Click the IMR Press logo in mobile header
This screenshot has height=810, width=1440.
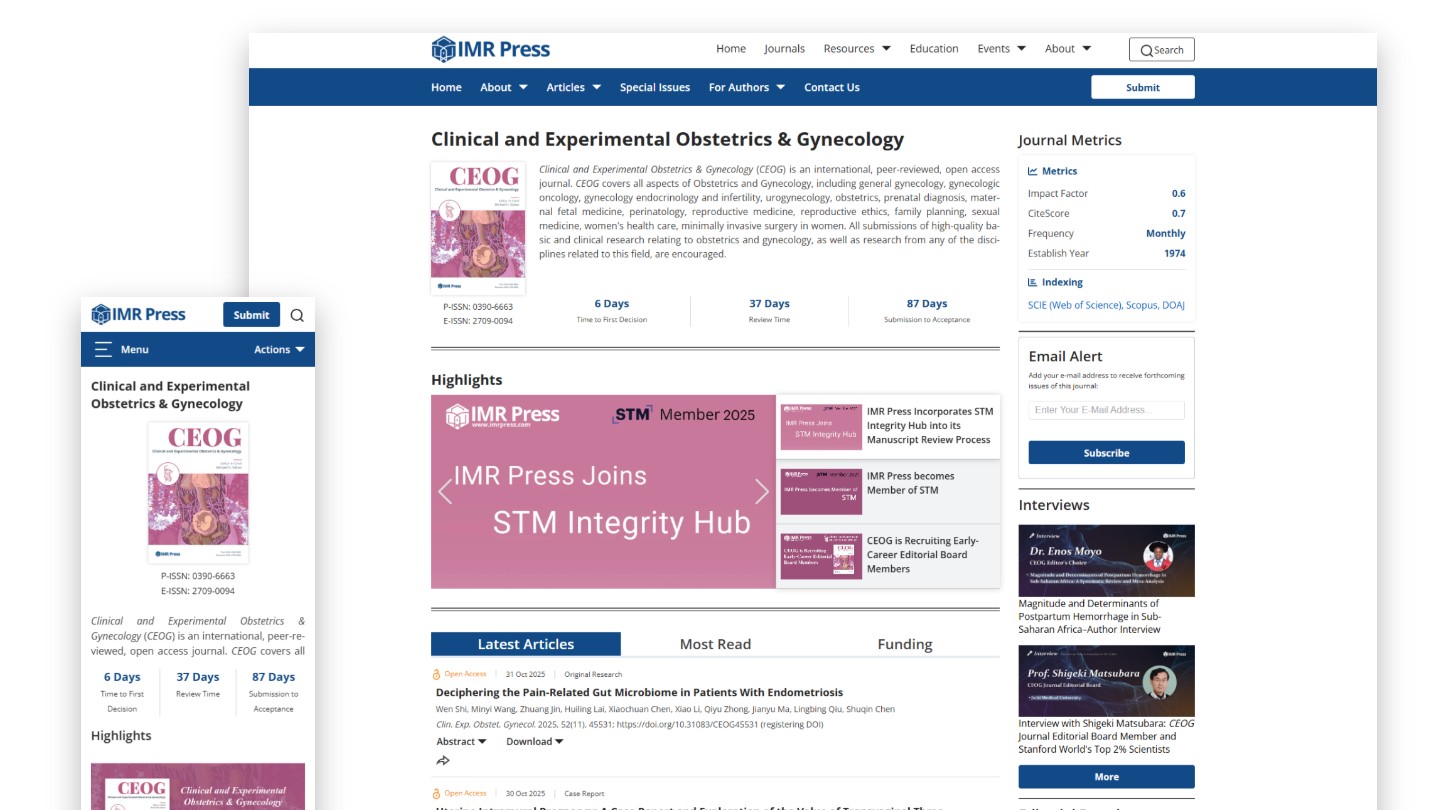point(139,314)
